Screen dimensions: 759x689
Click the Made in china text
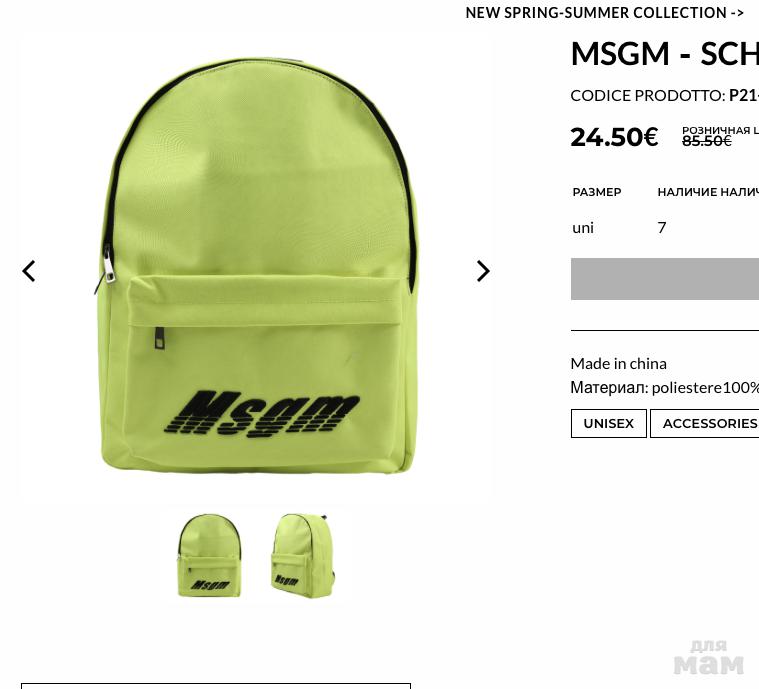619,364
